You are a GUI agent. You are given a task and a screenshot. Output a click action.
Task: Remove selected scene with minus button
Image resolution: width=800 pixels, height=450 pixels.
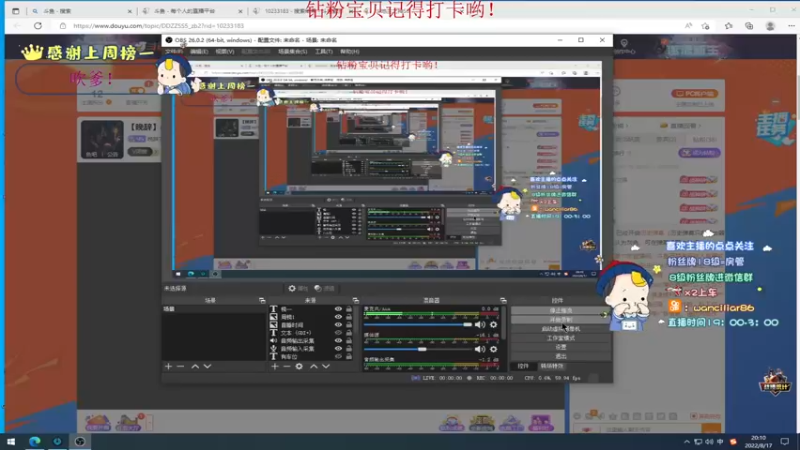(181, 366)
